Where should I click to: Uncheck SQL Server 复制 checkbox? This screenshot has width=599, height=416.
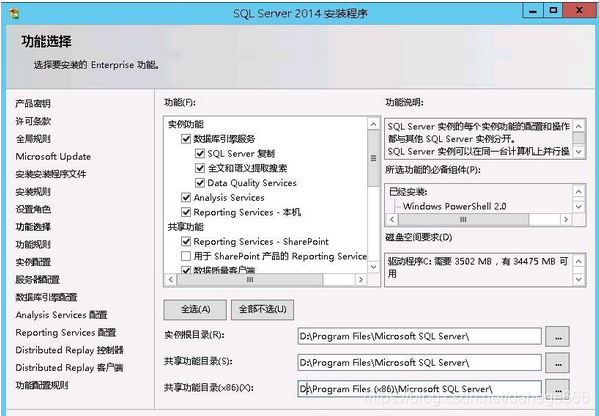click(x=200, y=154)
